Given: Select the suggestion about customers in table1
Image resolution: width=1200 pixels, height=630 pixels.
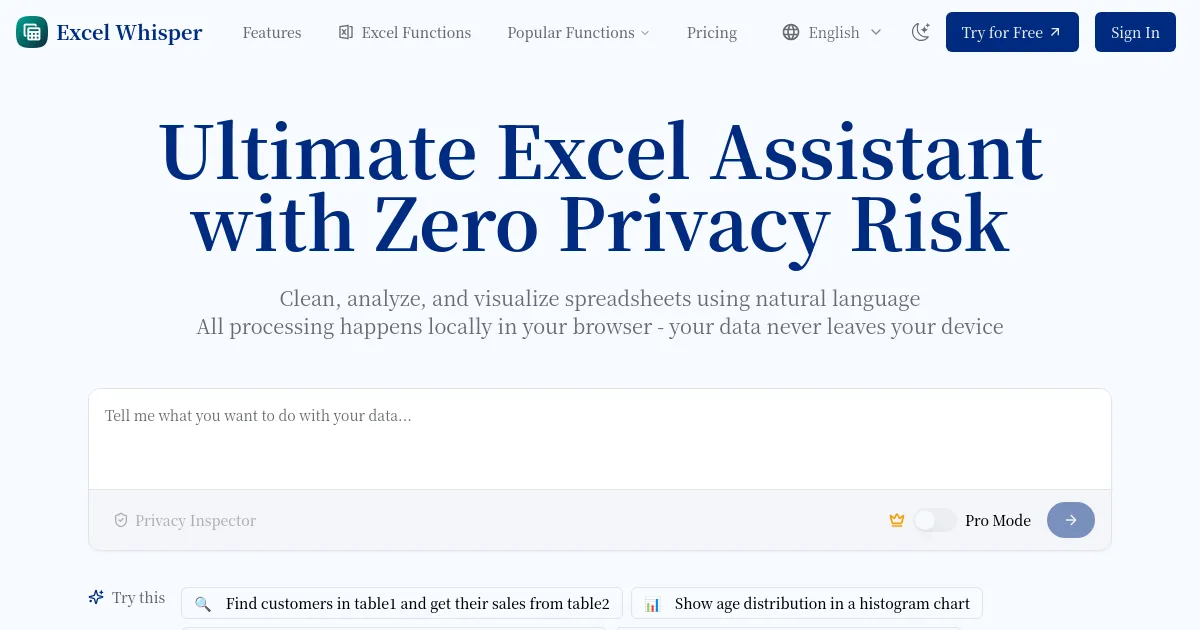Looking at the screenshot, I should click(x=400, y=603).
